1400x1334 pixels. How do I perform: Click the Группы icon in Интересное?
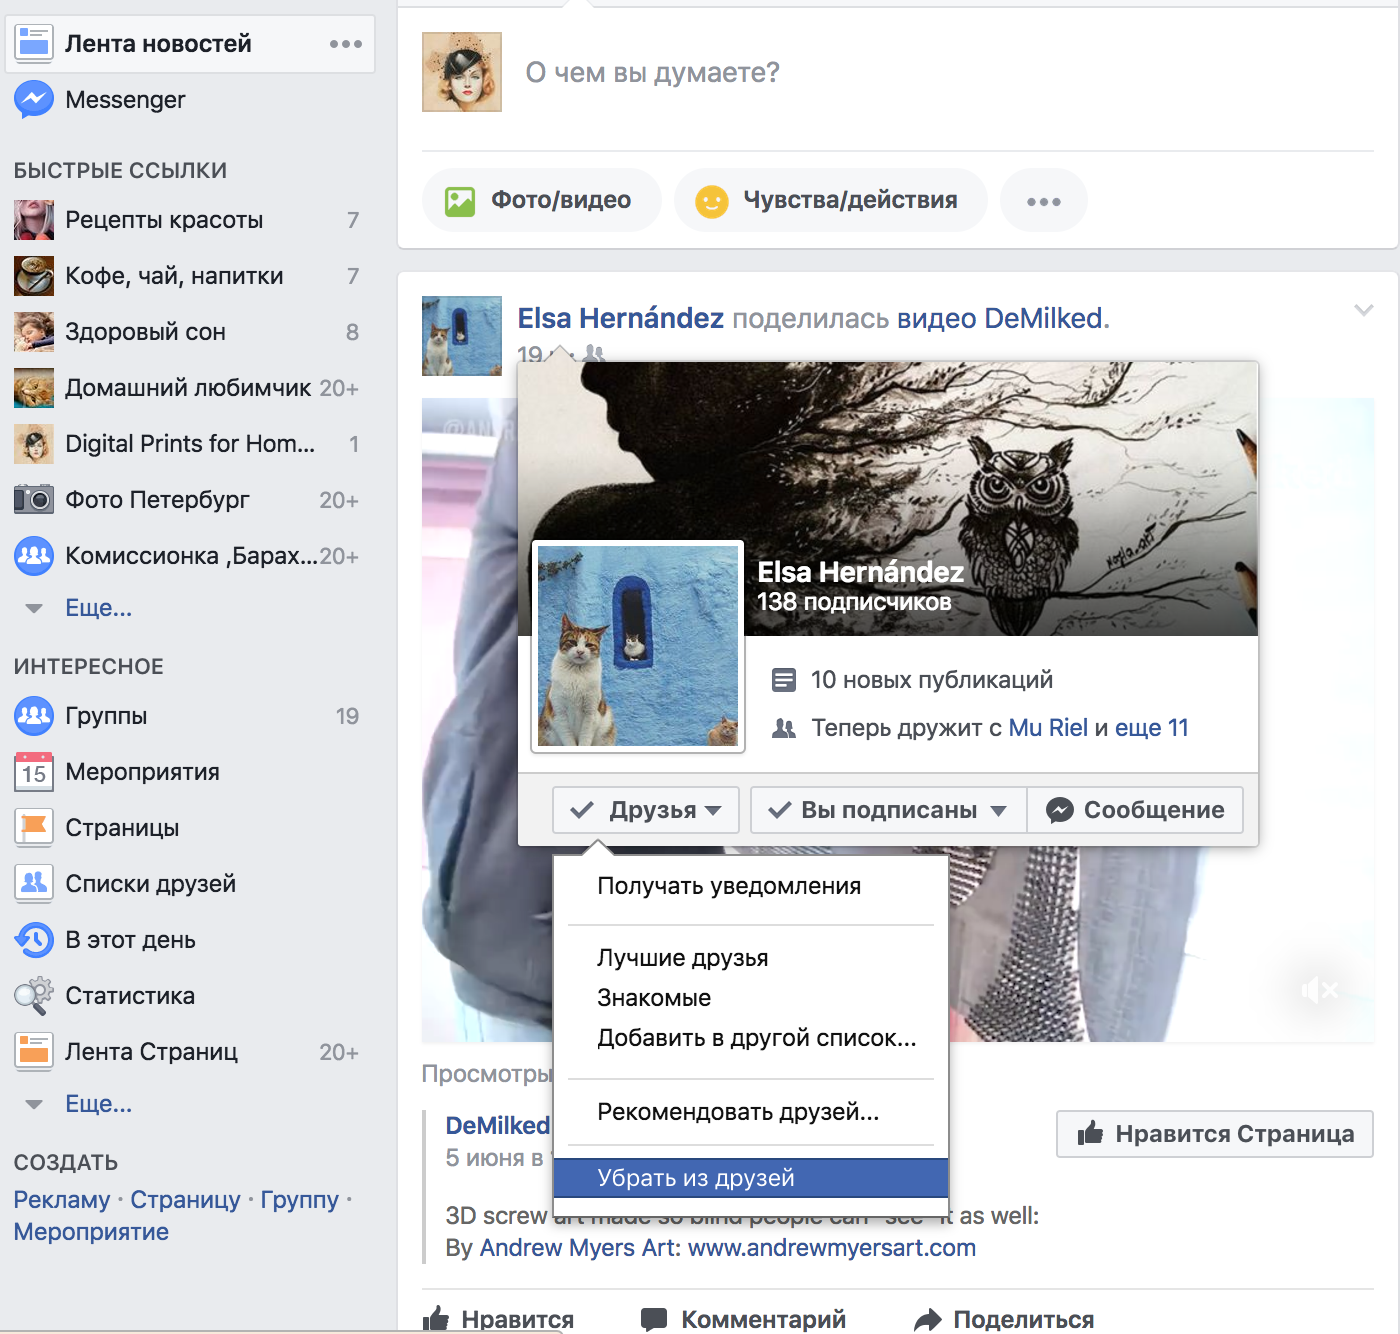click(x=34, y=715)
